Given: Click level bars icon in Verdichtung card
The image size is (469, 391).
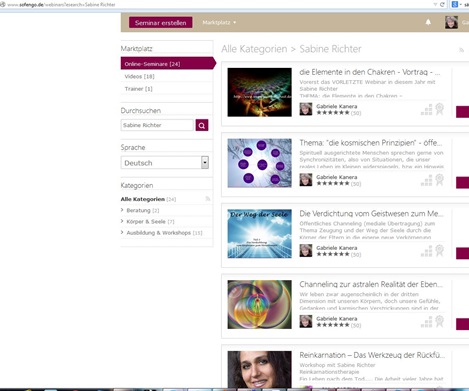Looking at the screenshot, I should 426,251.
